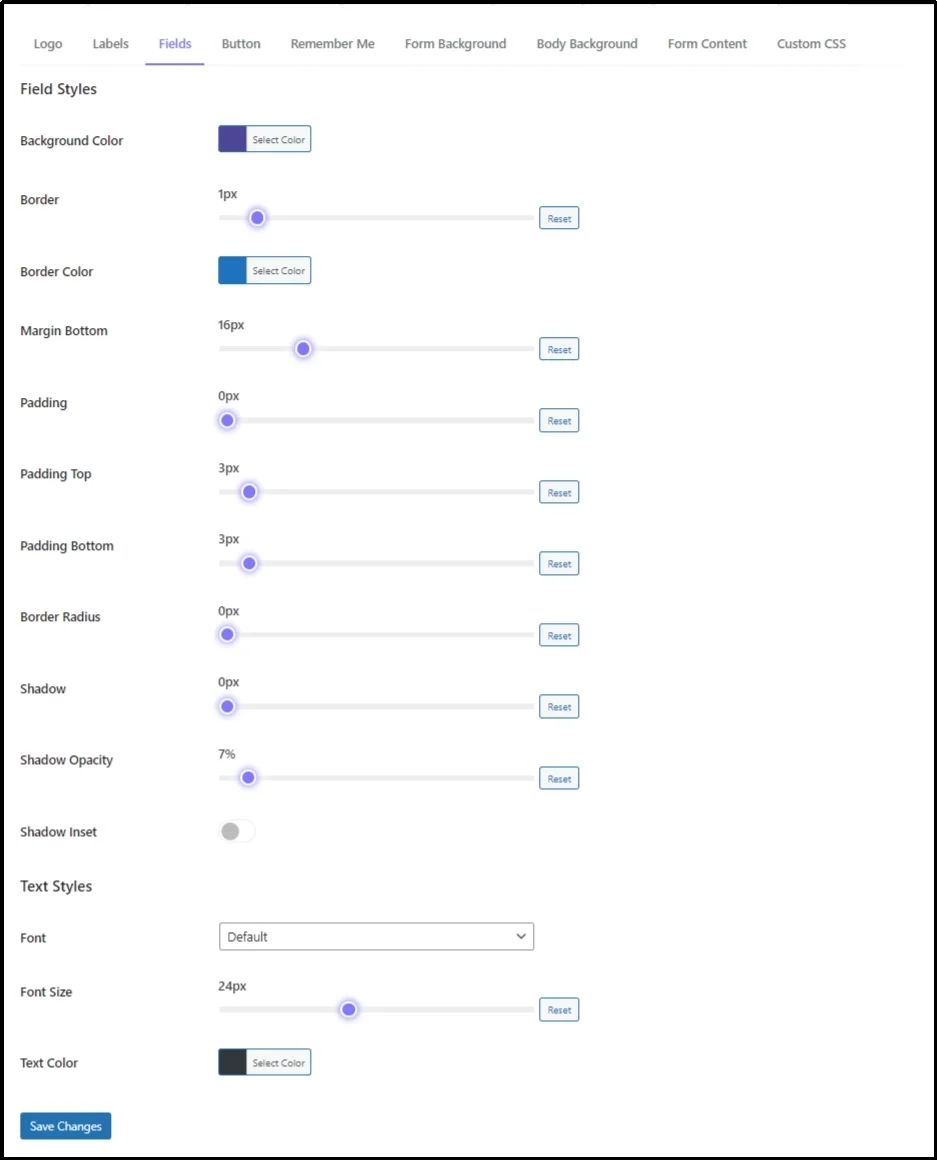The image size is (937, 1160).
Task: Open the Body Background tab
Action: click(x=586, y=43)
